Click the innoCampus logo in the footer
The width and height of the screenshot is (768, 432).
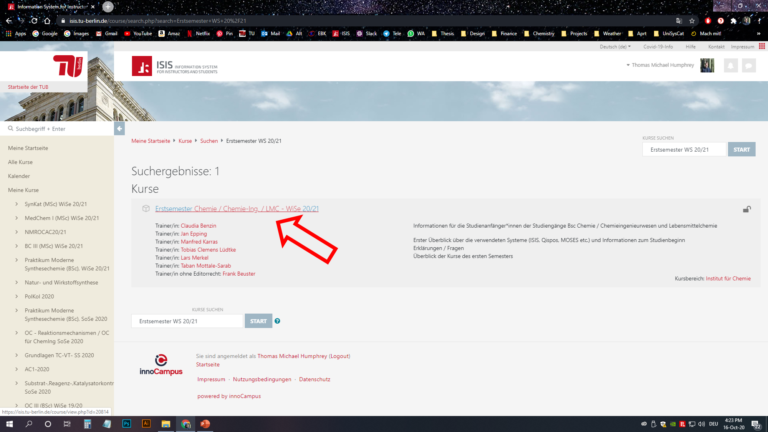coord(161,365)
